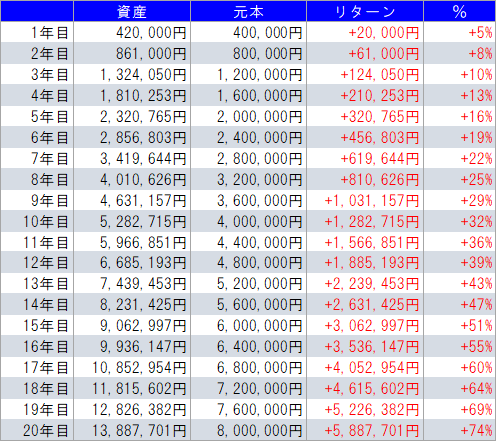Click return value +20,000円
Image resolution: width=497 pixels, height=442 pixels.
coord(384,33)
